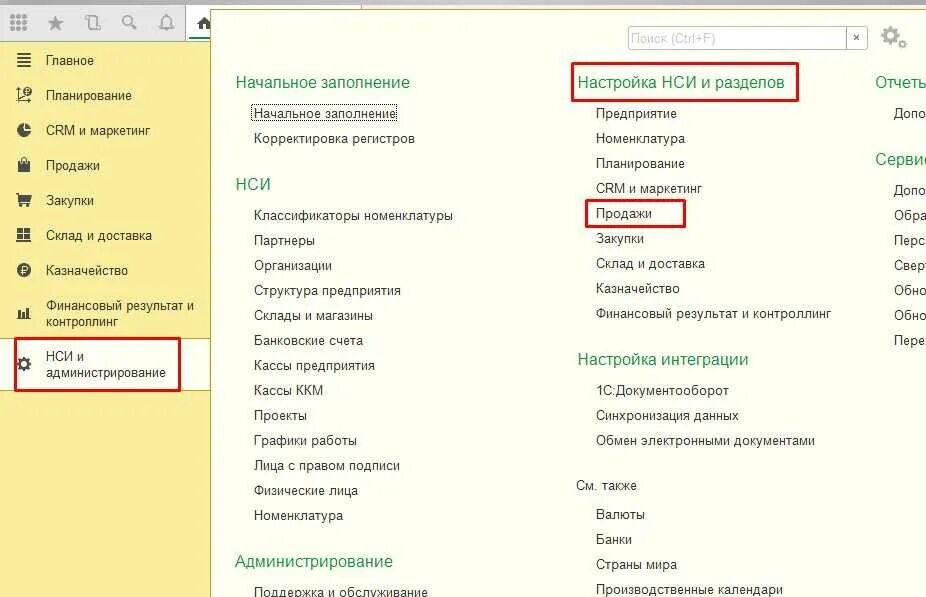The height and width of the screenshot is (597, 926).
Task: Open Обмен электронными документами link
Action: tap(705, 441)
